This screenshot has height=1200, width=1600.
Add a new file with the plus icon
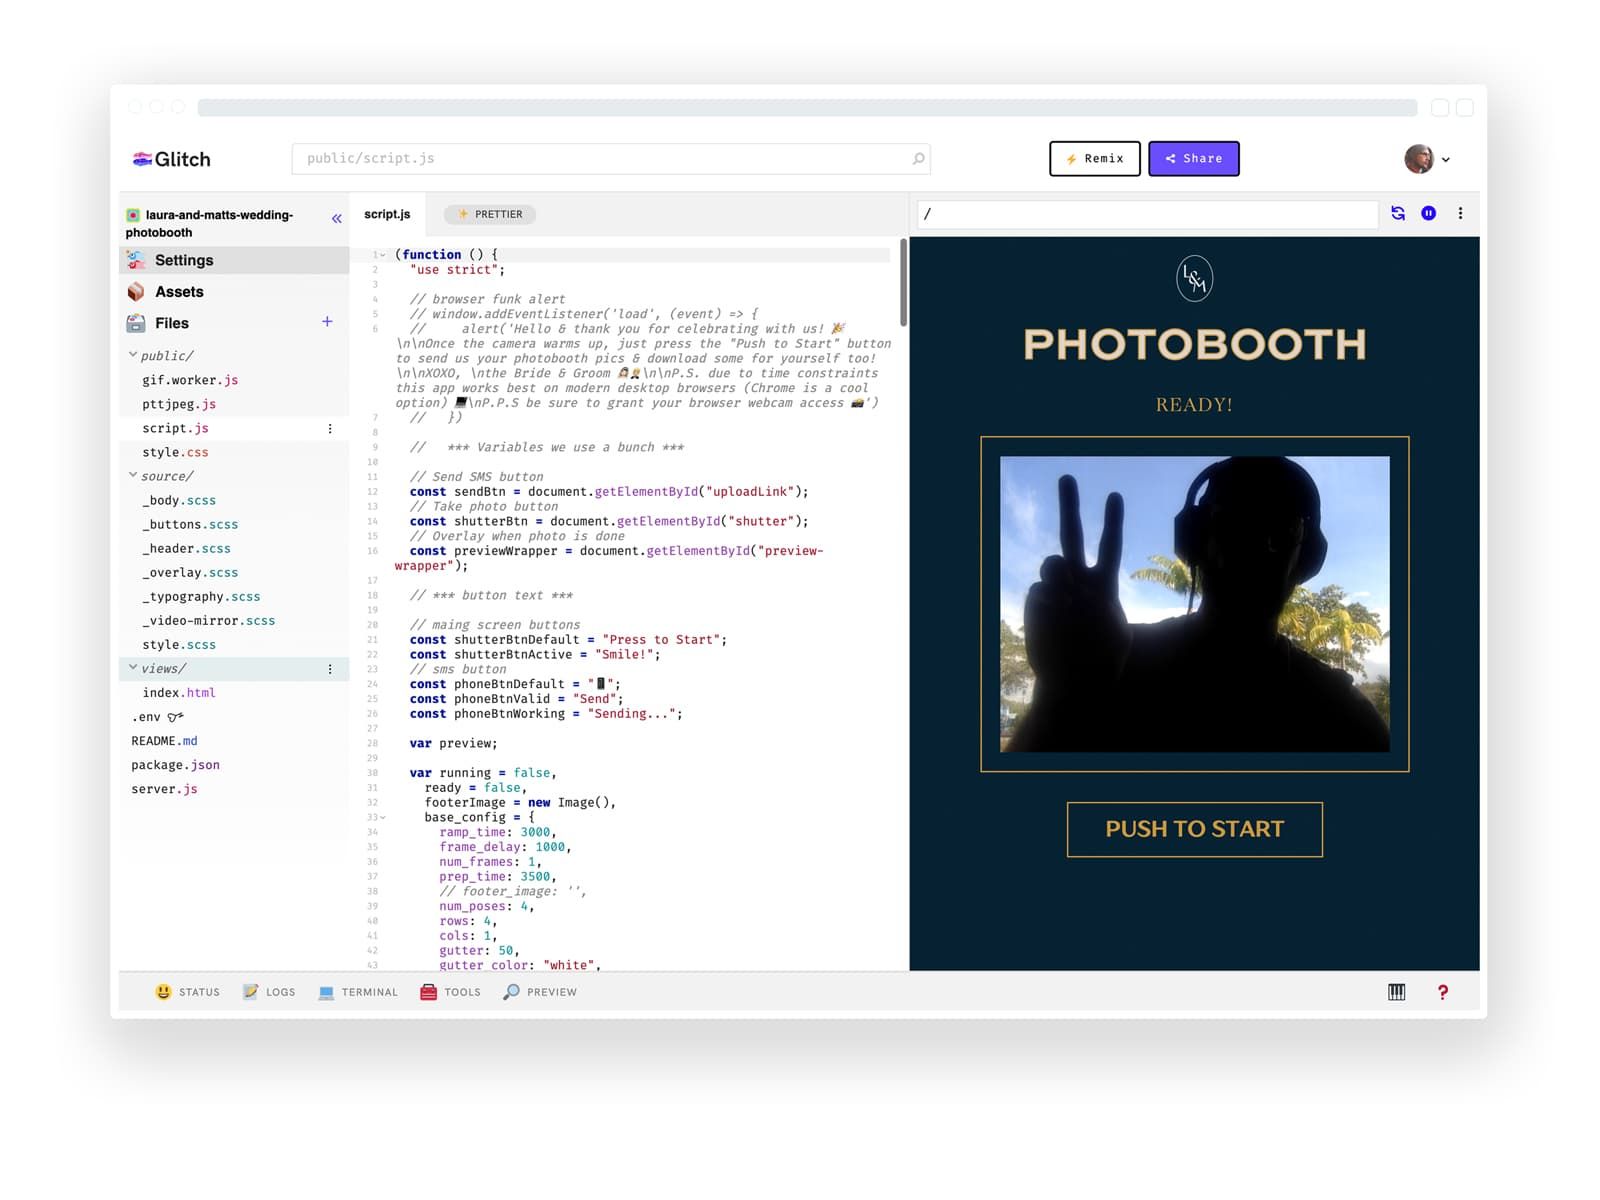[327, 321]
